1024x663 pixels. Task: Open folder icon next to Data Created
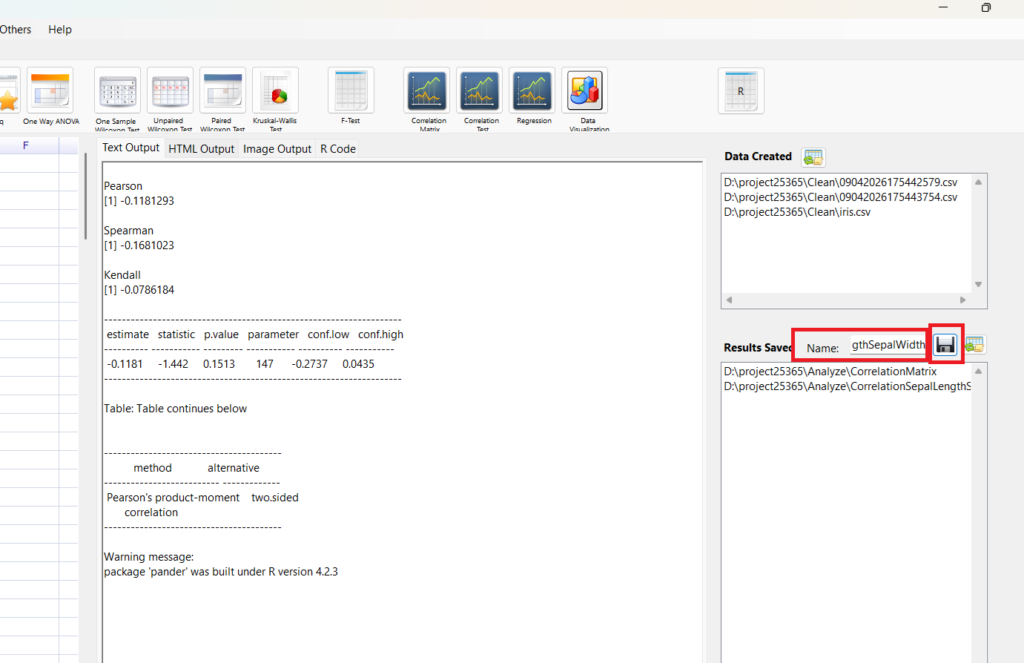[813, 157]
